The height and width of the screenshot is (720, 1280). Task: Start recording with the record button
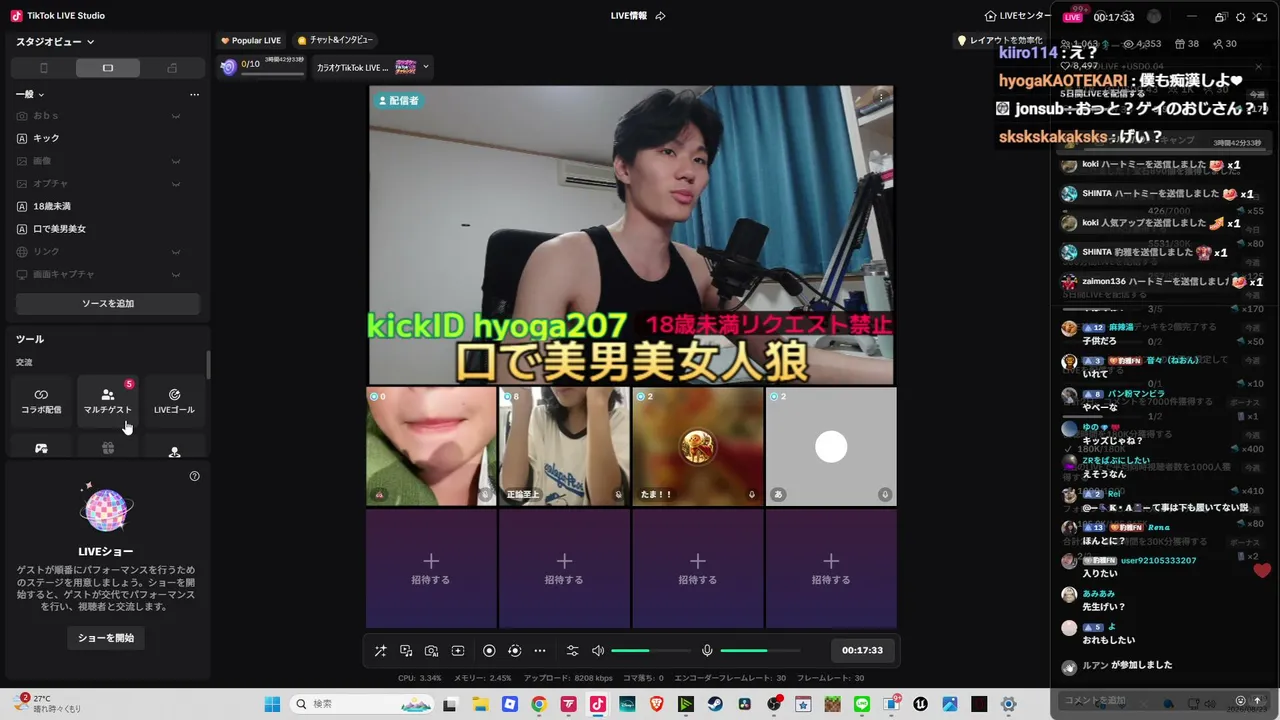(x=489, y=651)
